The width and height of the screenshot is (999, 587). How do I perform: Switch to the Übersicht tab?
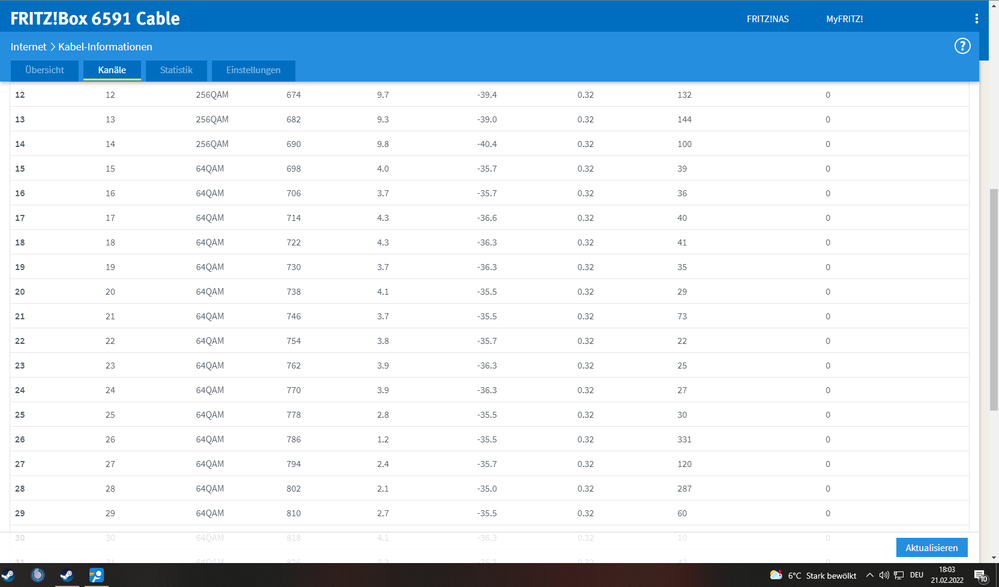(x=45, y=70)
